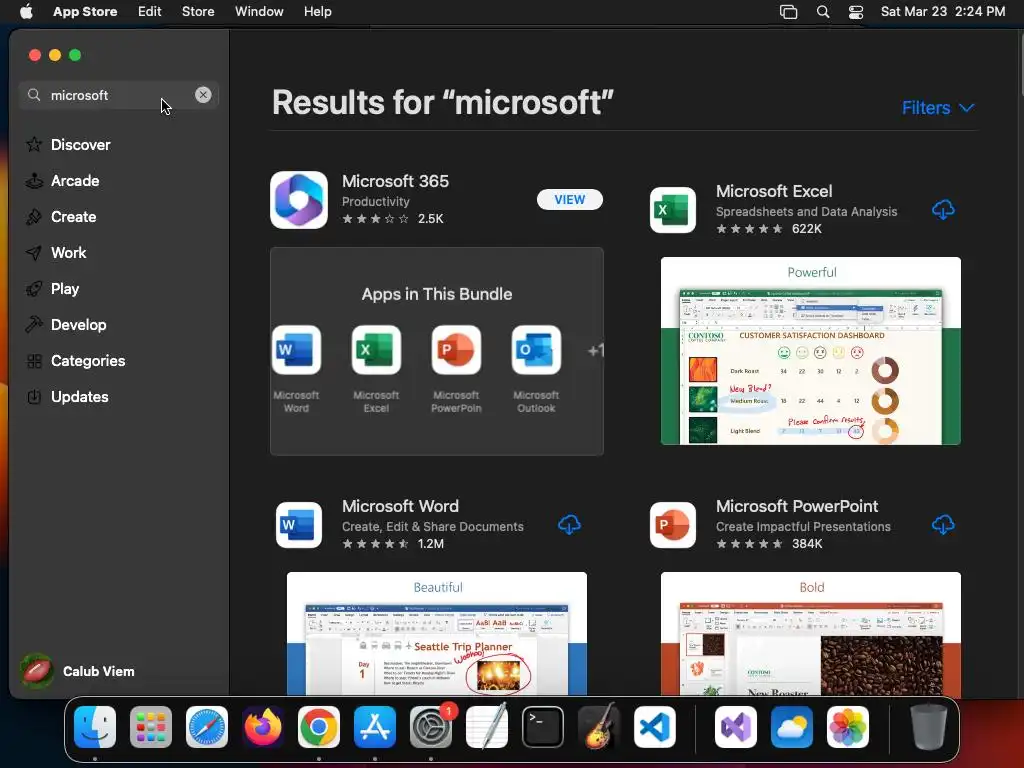The width and height of the screenshot is (1024, 768).
Task: Open the Microsoft 365 title link
Action: [395, 181]
